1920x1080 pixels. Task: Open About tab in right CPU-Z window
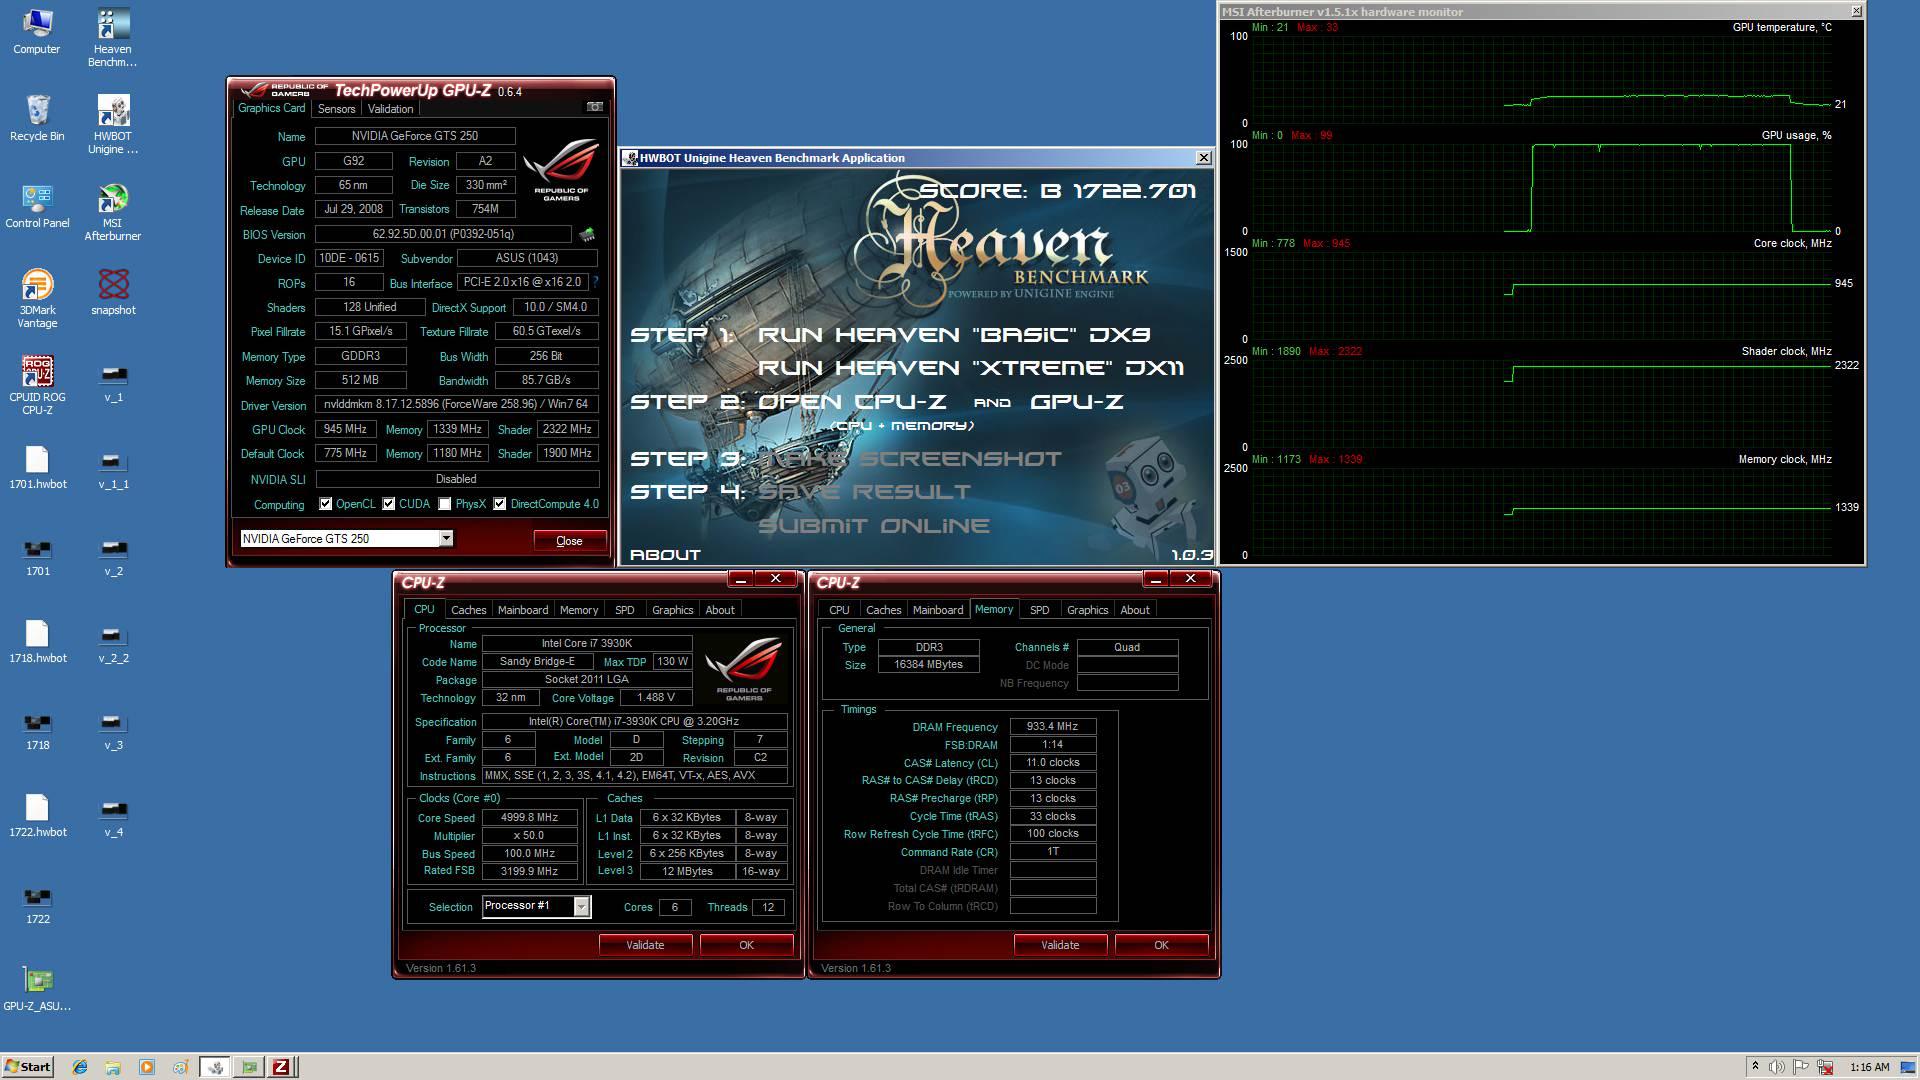pyautogui.click(x=1134, y=610)
